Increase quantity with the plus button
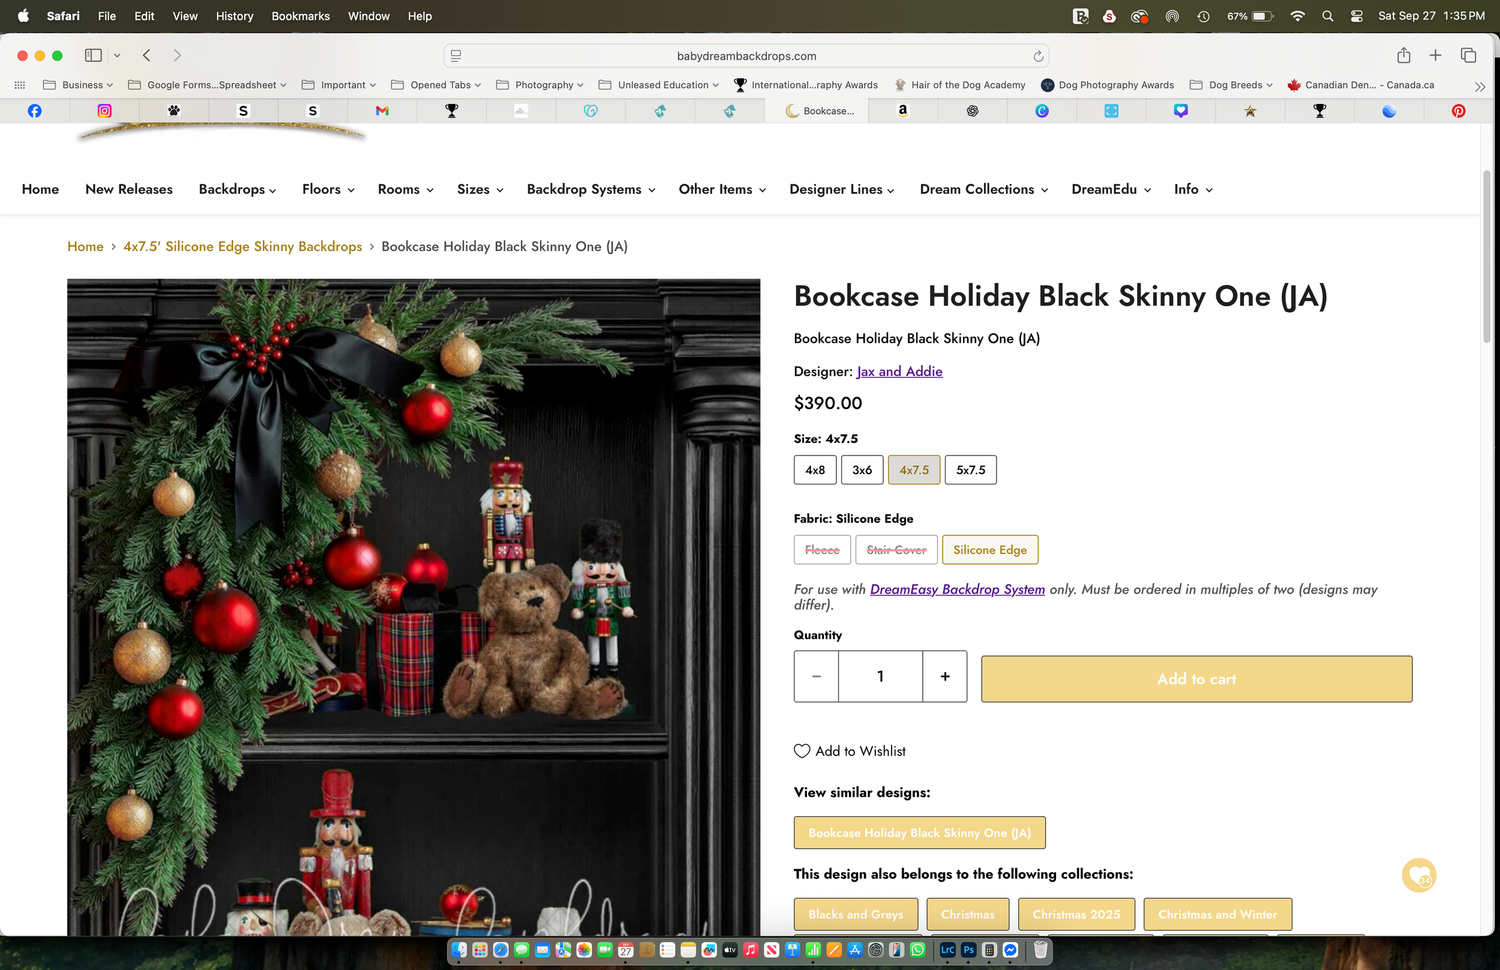 (x=945, y=676)
